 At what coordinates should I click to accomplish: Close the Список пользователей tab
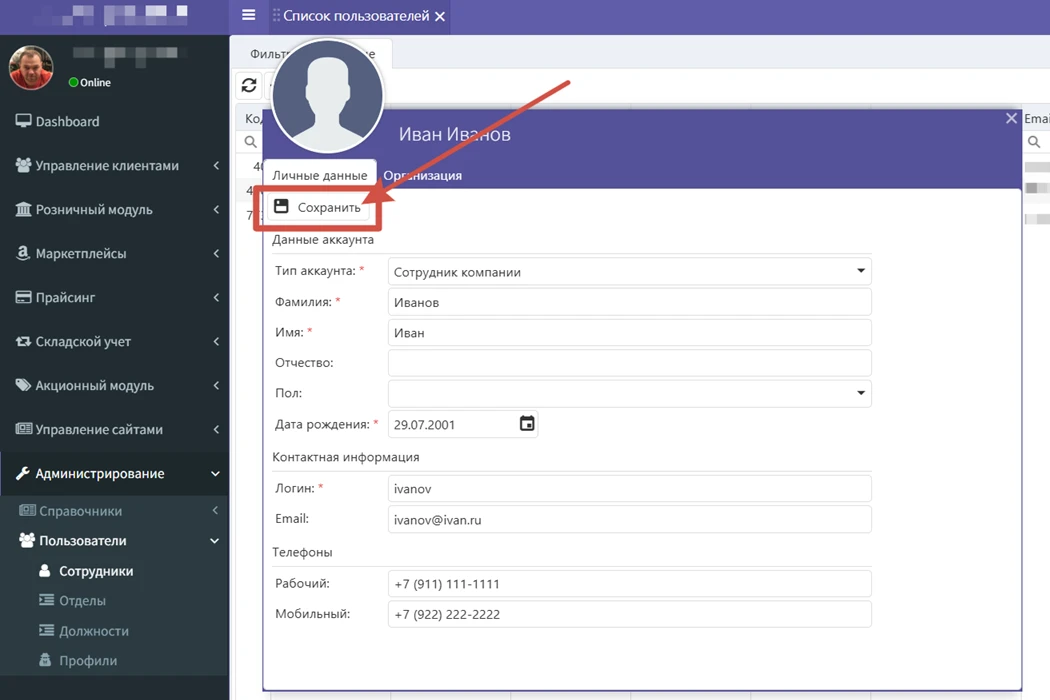click(x=440, y=16)
